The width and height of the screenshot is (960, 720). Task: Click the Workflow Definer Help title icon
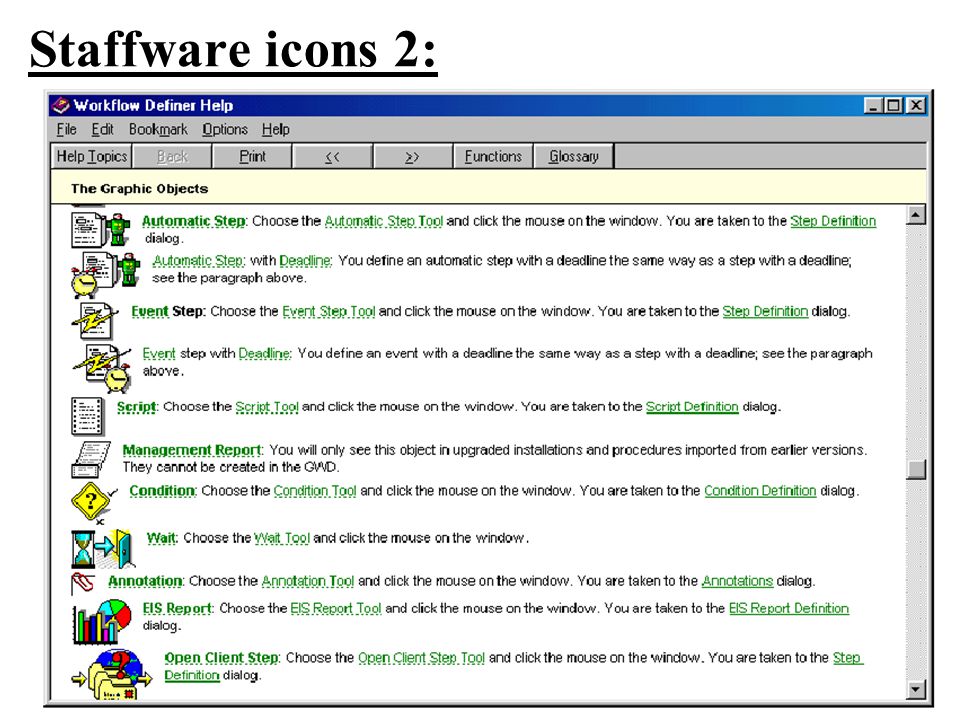pyautogui.click(x=61, y=105)
